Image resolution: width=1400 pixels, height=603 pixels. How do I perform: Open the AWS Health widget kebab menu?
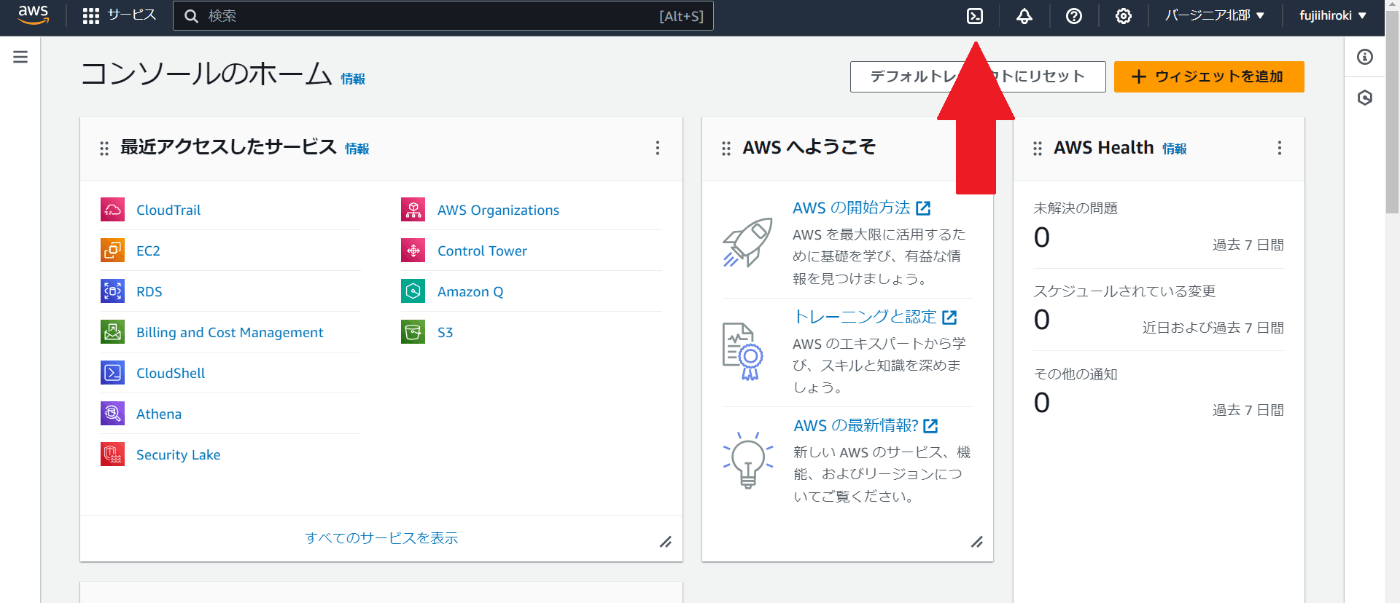(1279, 148)
